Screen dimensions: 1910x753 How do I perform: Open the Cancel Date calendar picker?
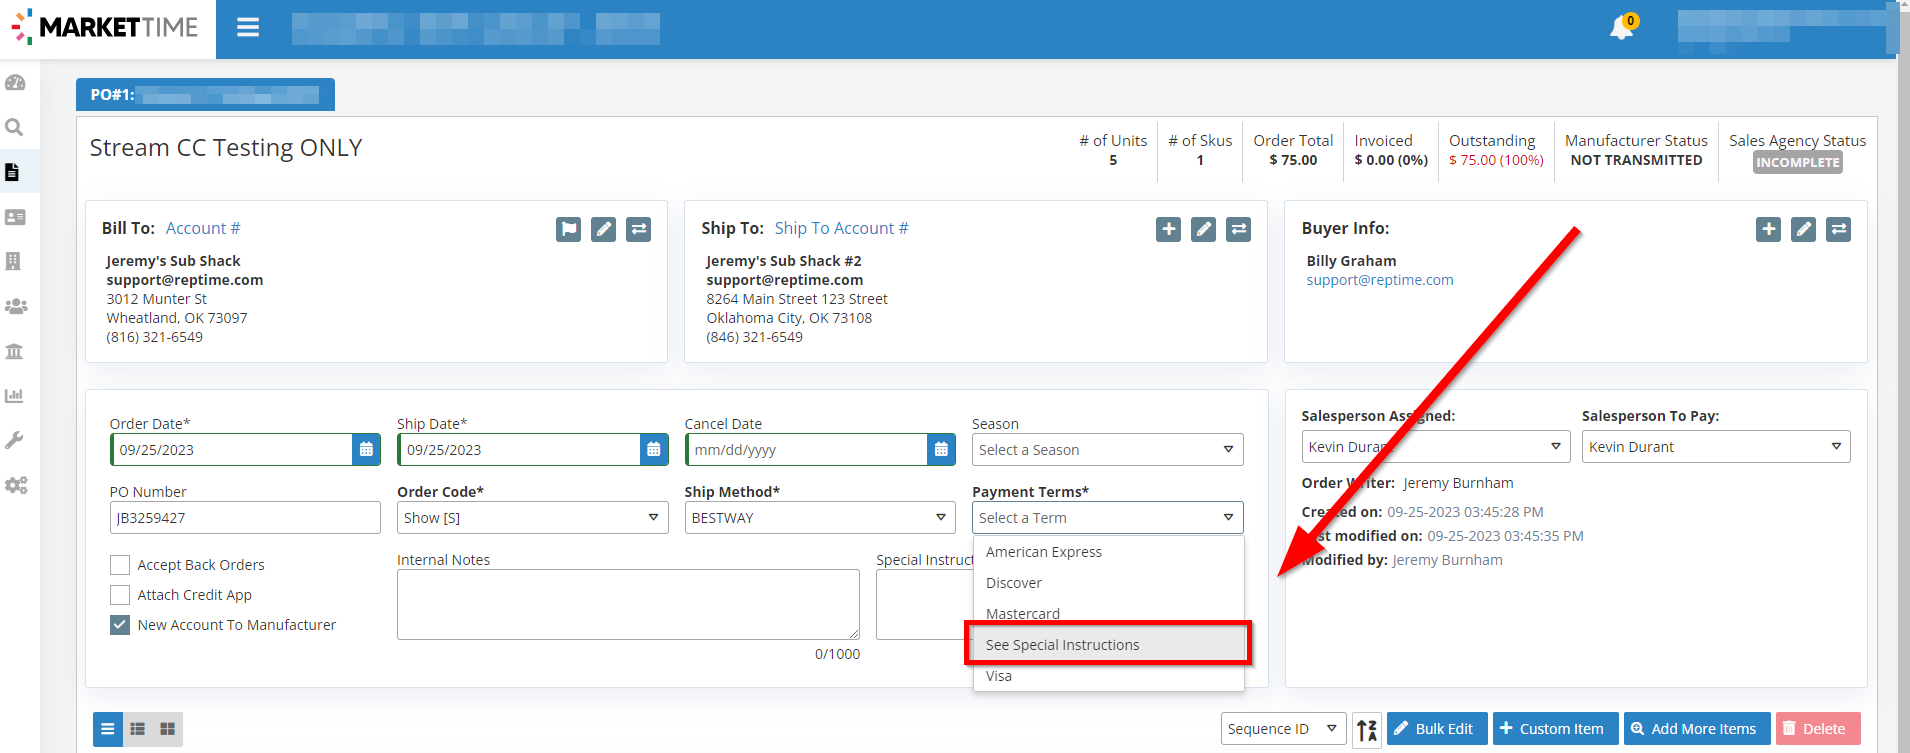tap(941, 450)
